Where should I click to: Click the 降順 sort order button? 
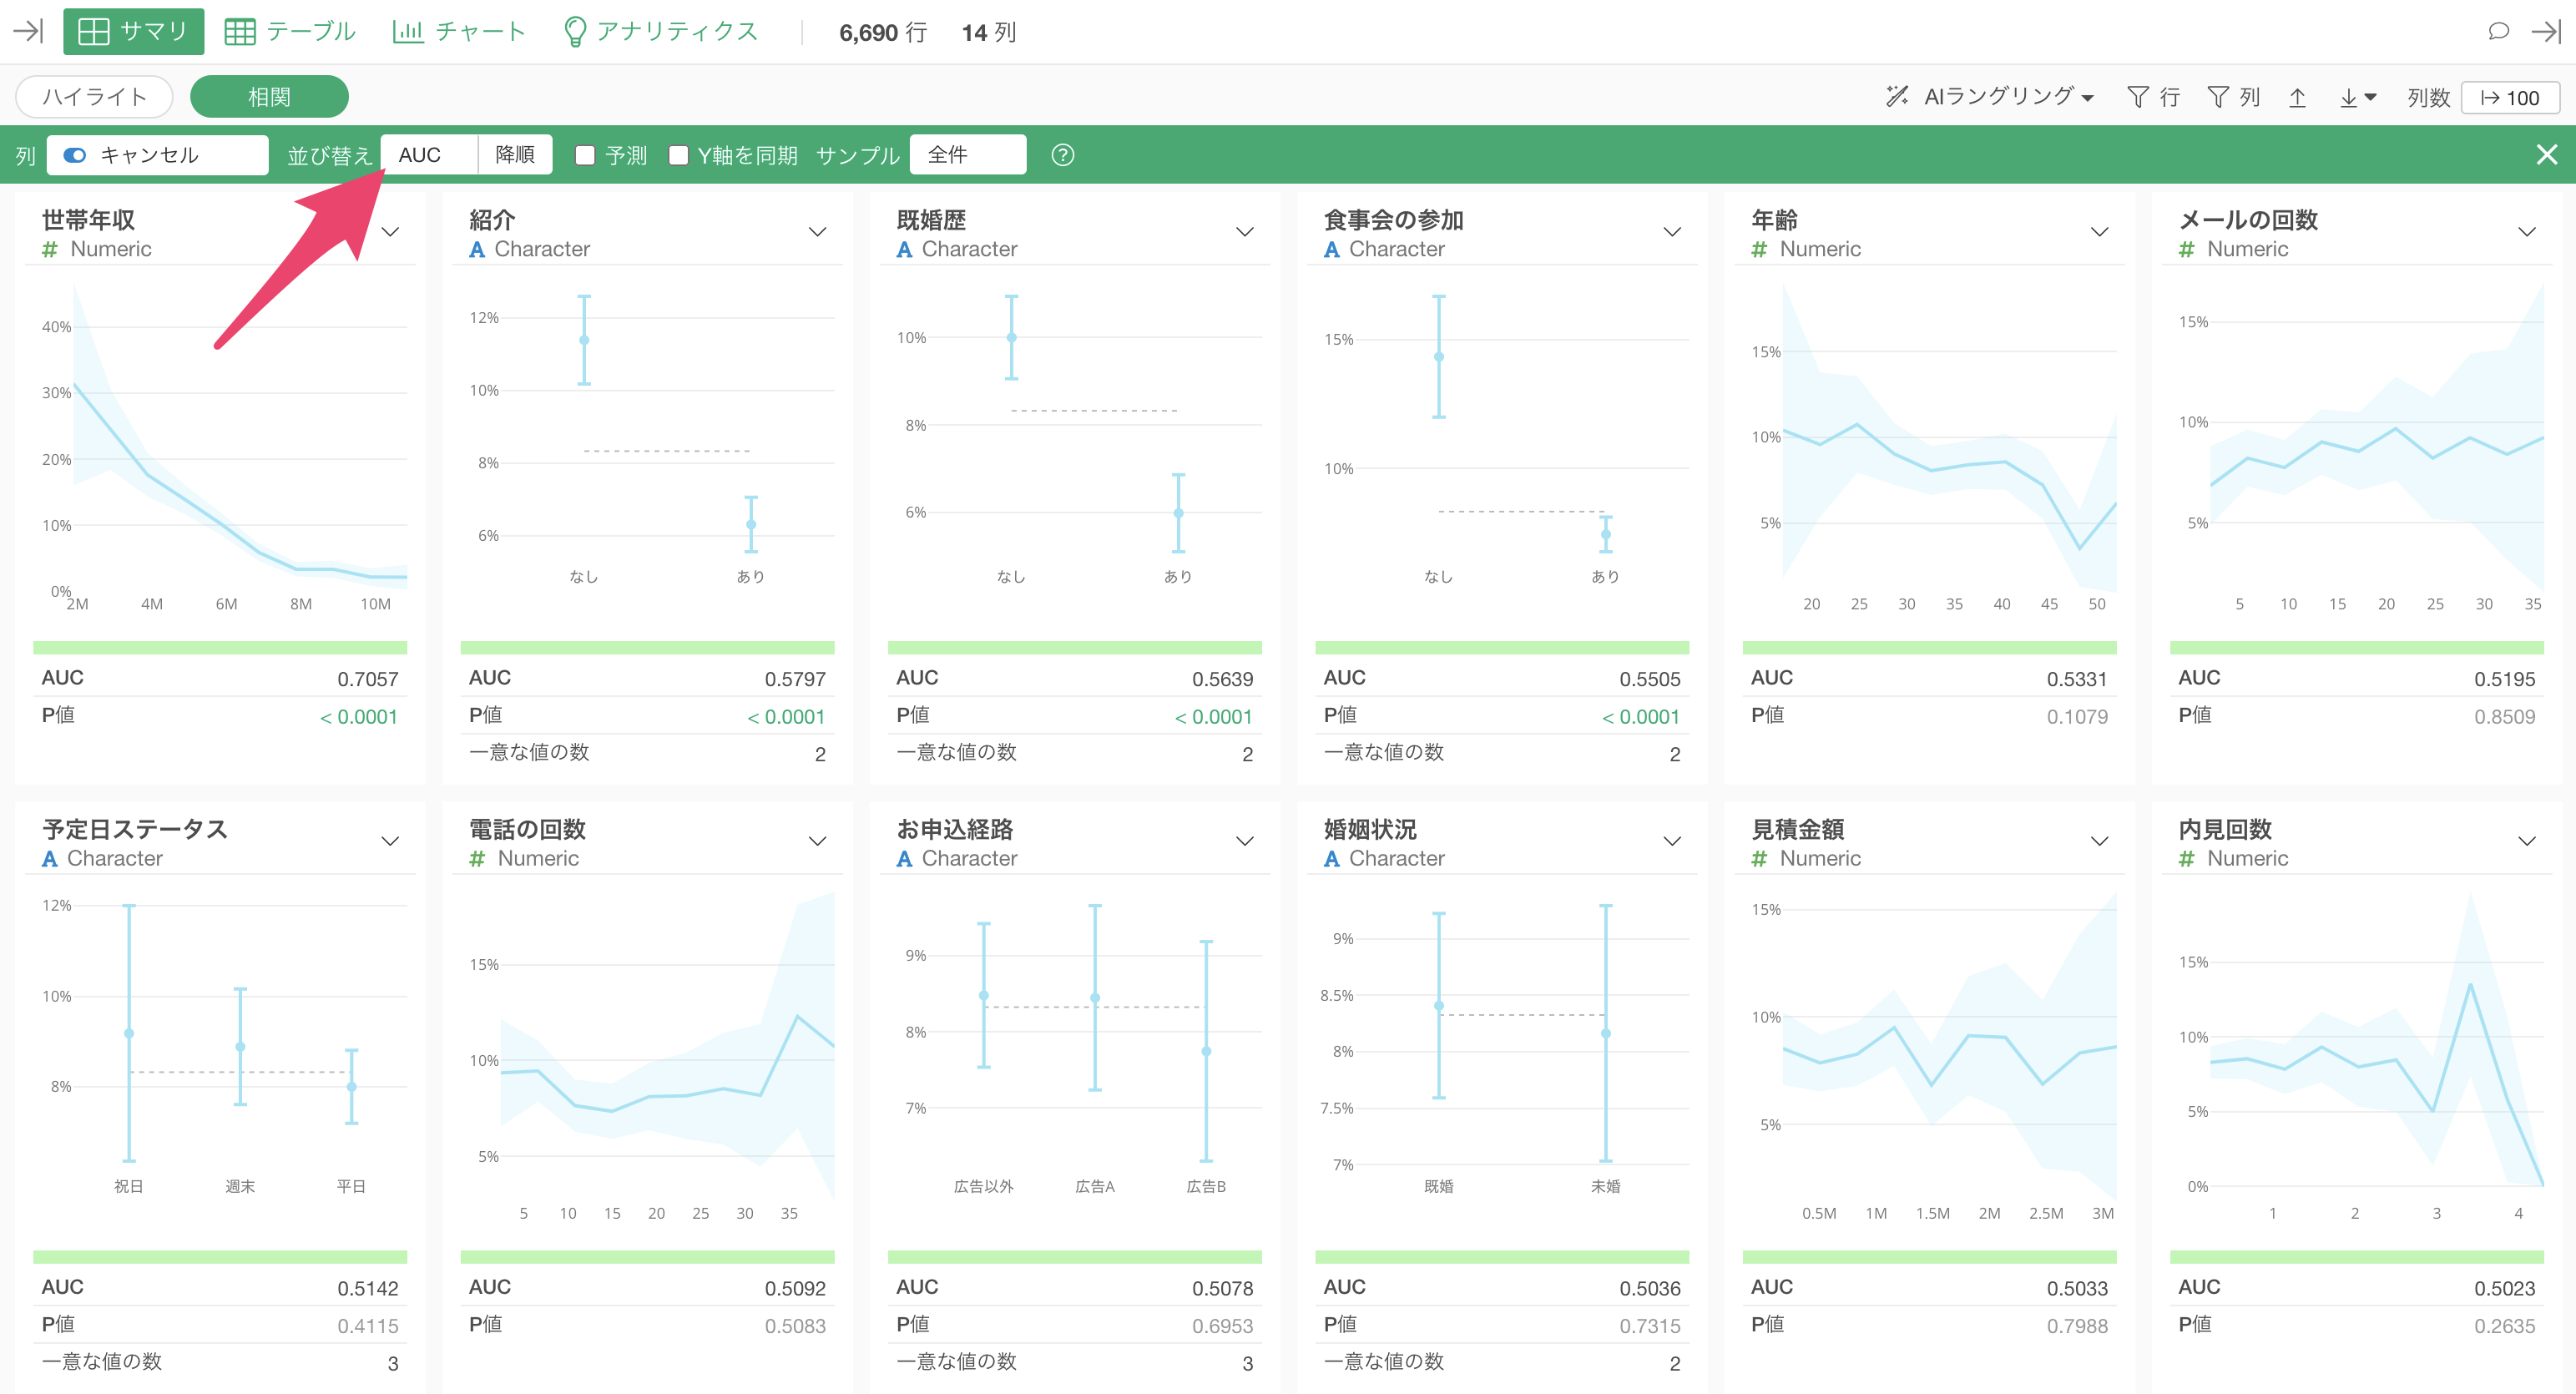tap(515, 155)
